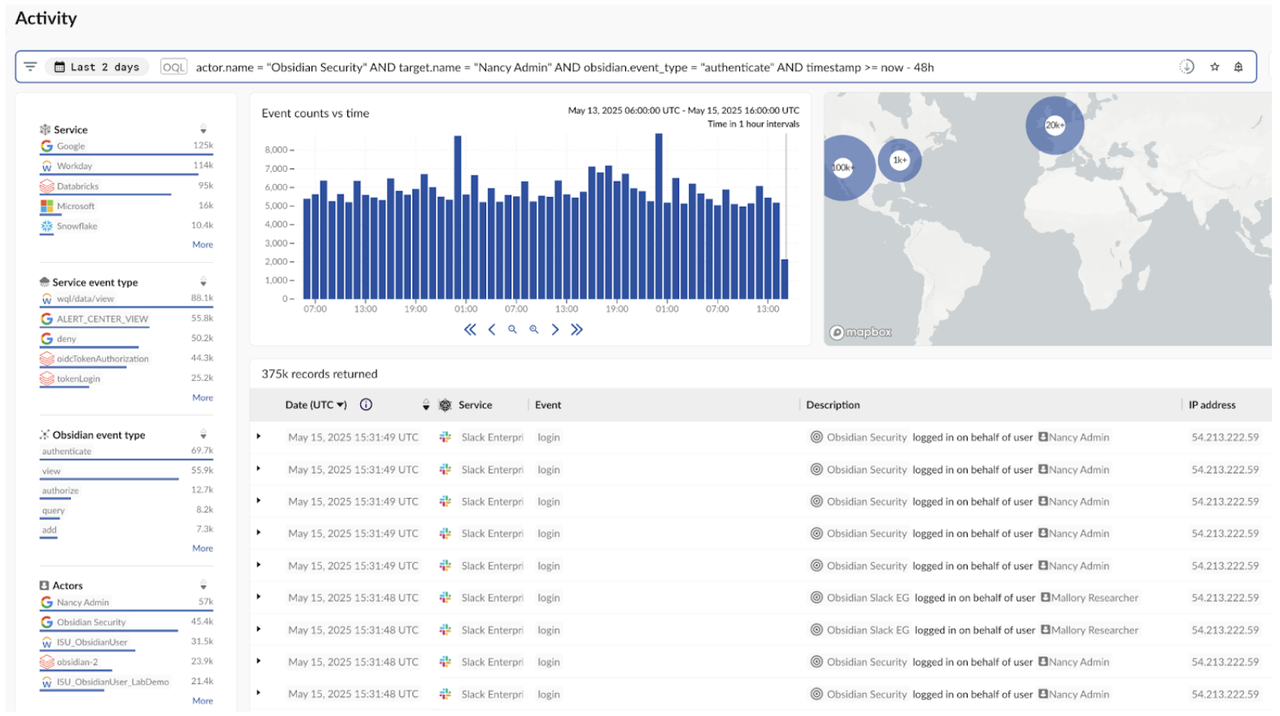This screenshot has width=1280, height=716.
Task: Click the info icon beside Date (UTC)
Action: coord(366,405)
